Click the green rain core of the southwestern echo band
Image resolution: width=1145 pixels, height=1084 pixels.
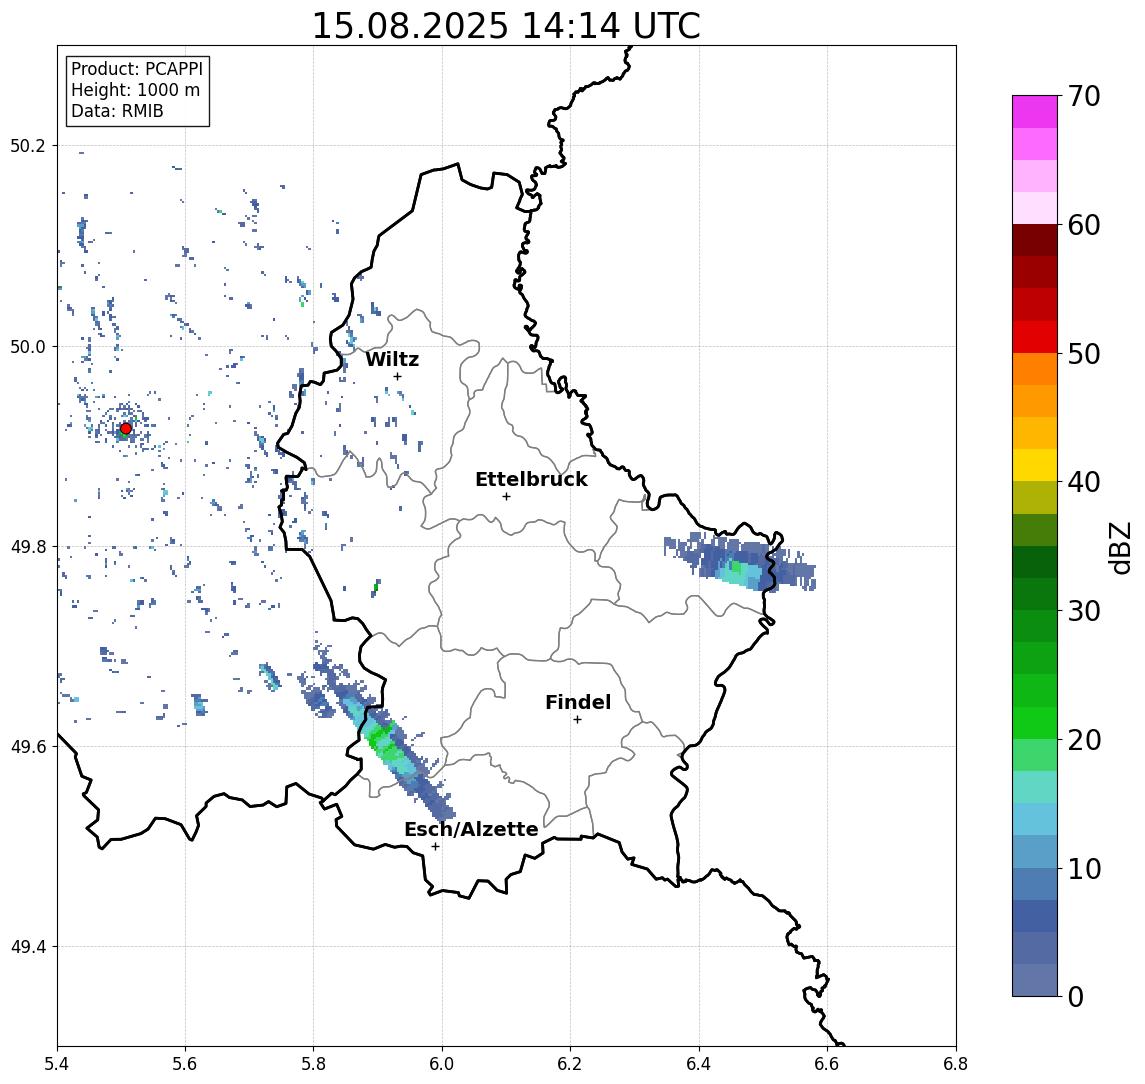coord(384,742)
